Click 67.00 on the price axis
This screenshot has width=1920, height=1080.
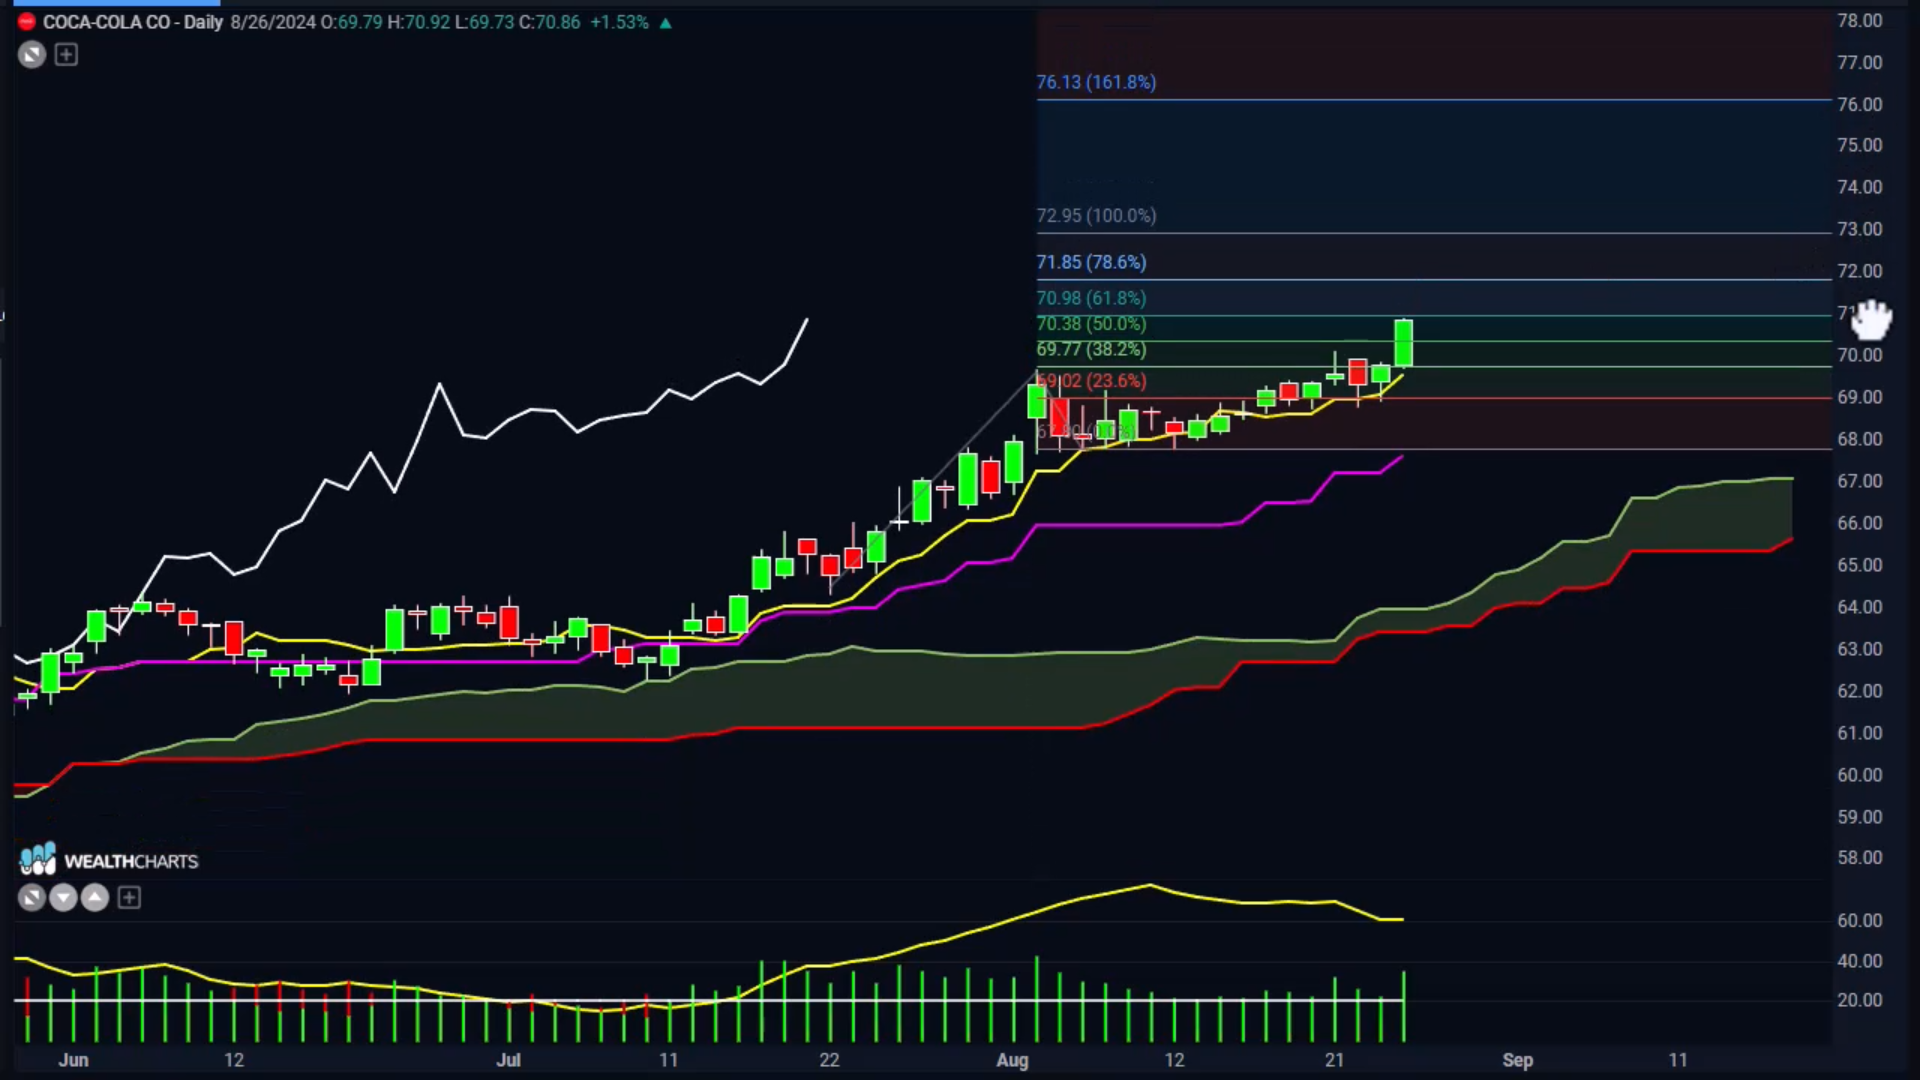click(x=1859, y=481)
